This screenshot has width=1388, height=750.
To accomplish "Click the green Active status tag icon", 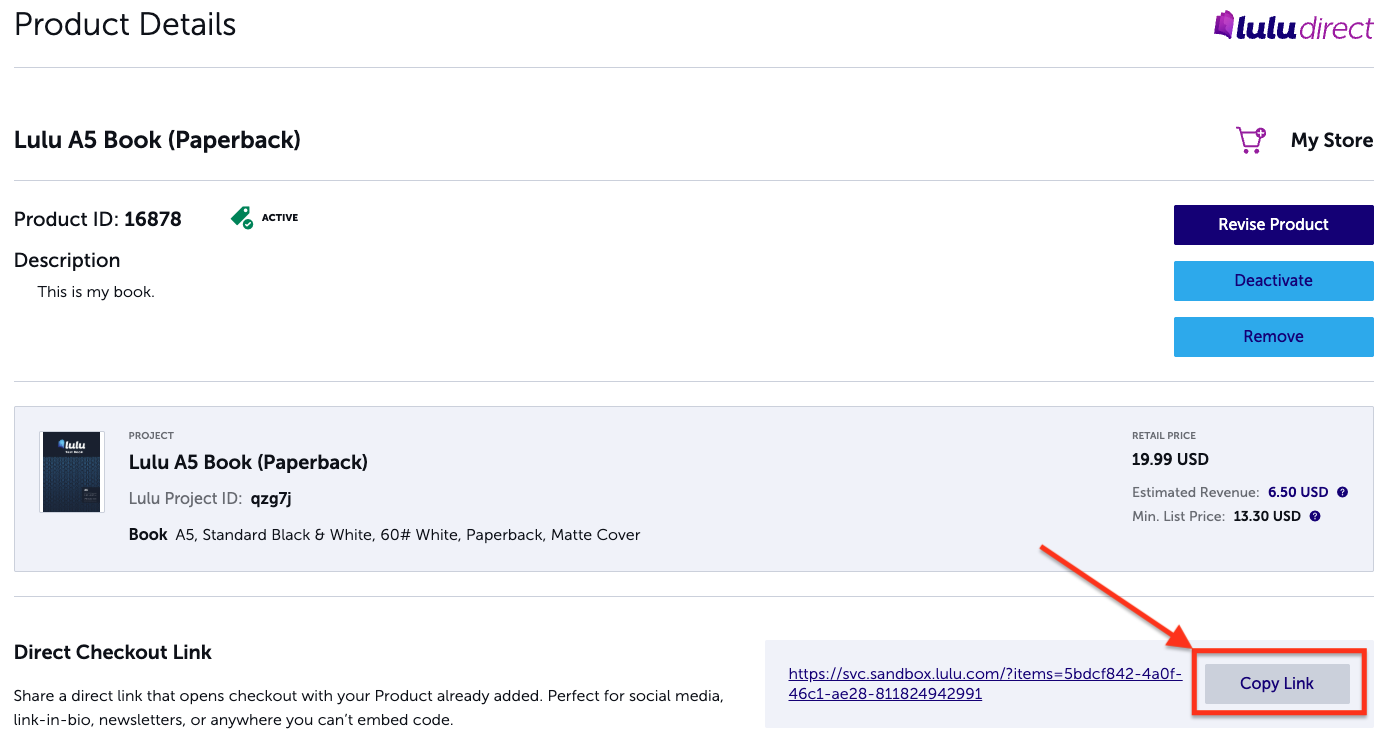I will point(241,218).
